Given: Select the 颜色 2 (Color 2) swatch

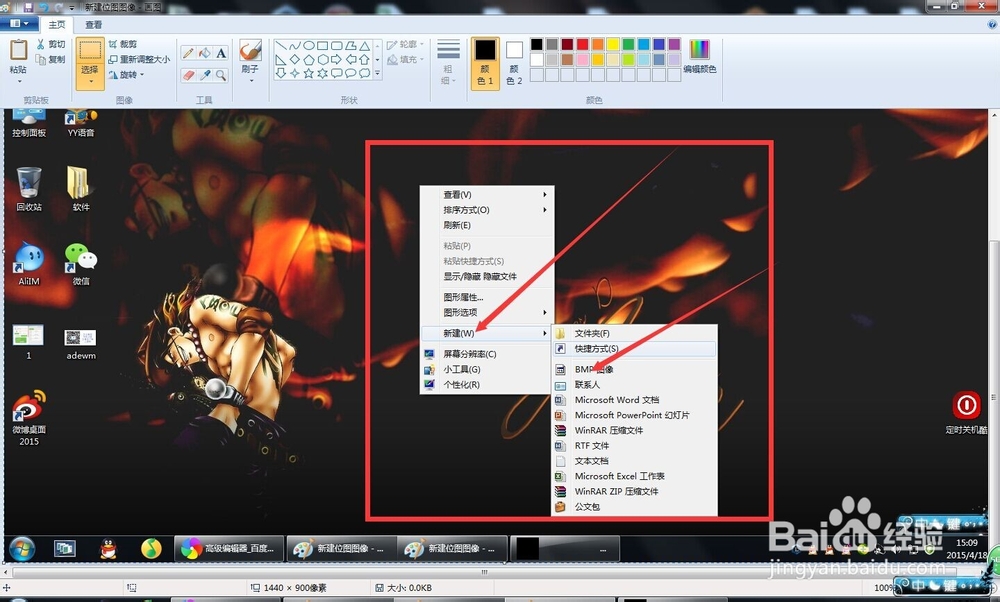Looking at the screenshot, I should 514,62.
